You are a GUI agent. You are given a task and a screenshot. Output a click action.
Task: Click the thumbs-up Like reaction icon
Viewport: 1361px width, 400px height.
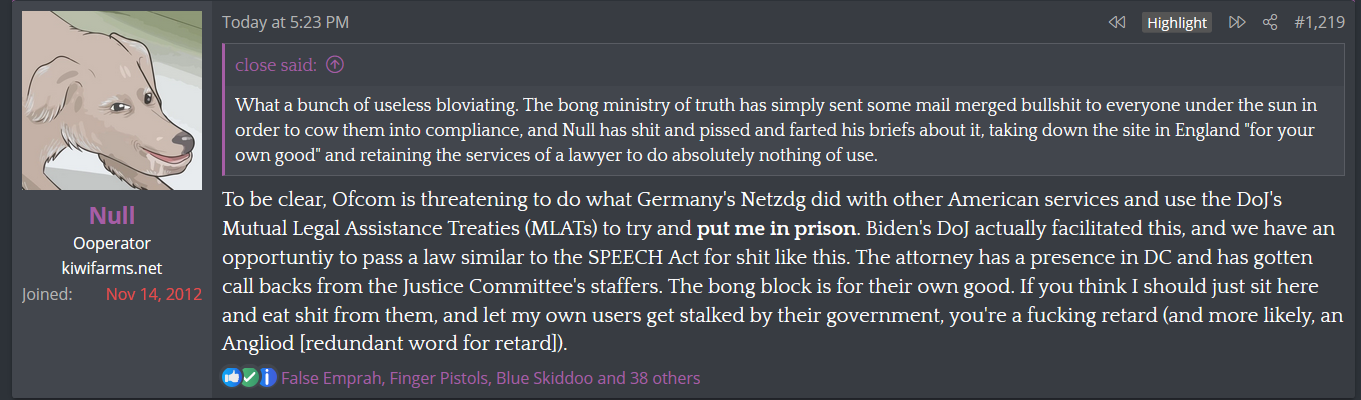point(232,378)
